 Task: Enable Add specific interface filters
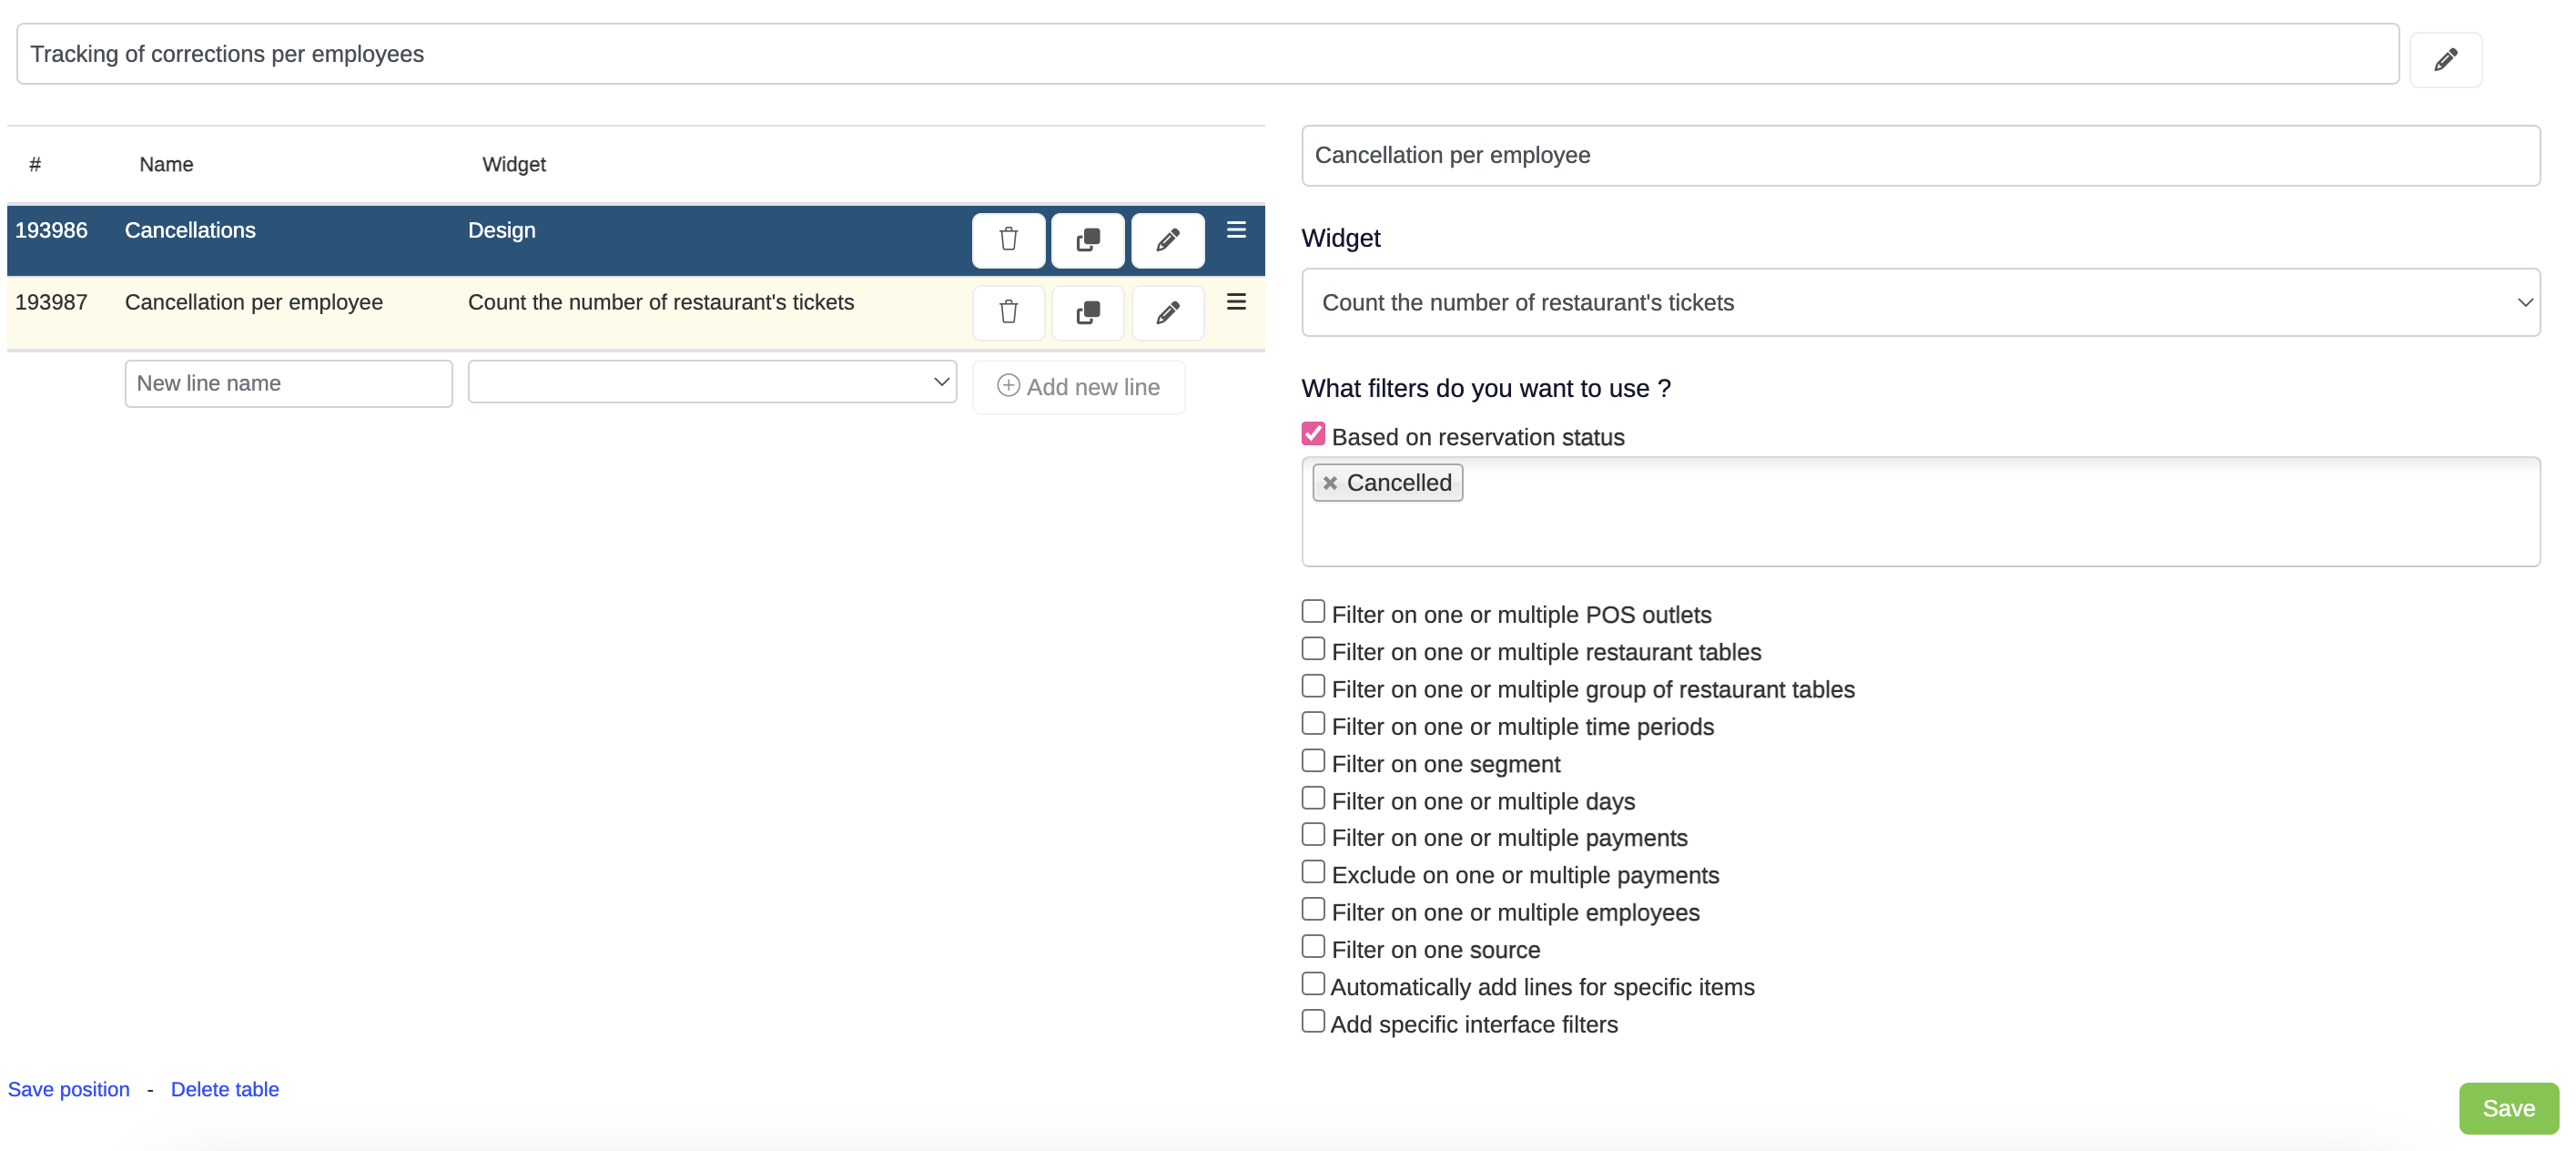click(1312, 1021)
